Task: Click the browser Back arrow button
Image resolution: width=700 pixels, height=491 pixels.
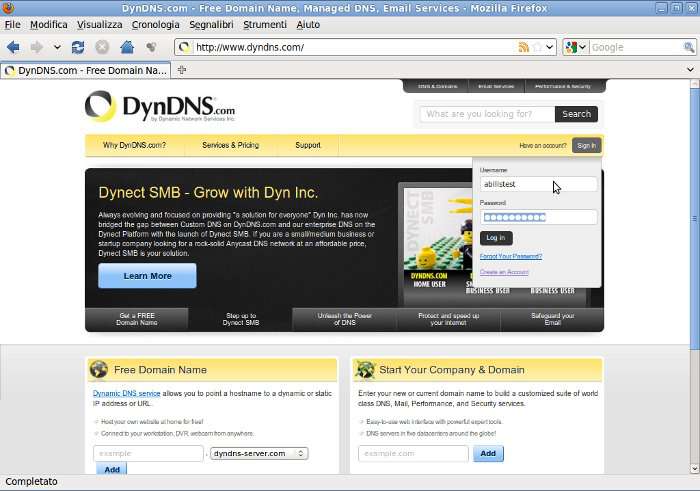Action: (x=13, y=47)
